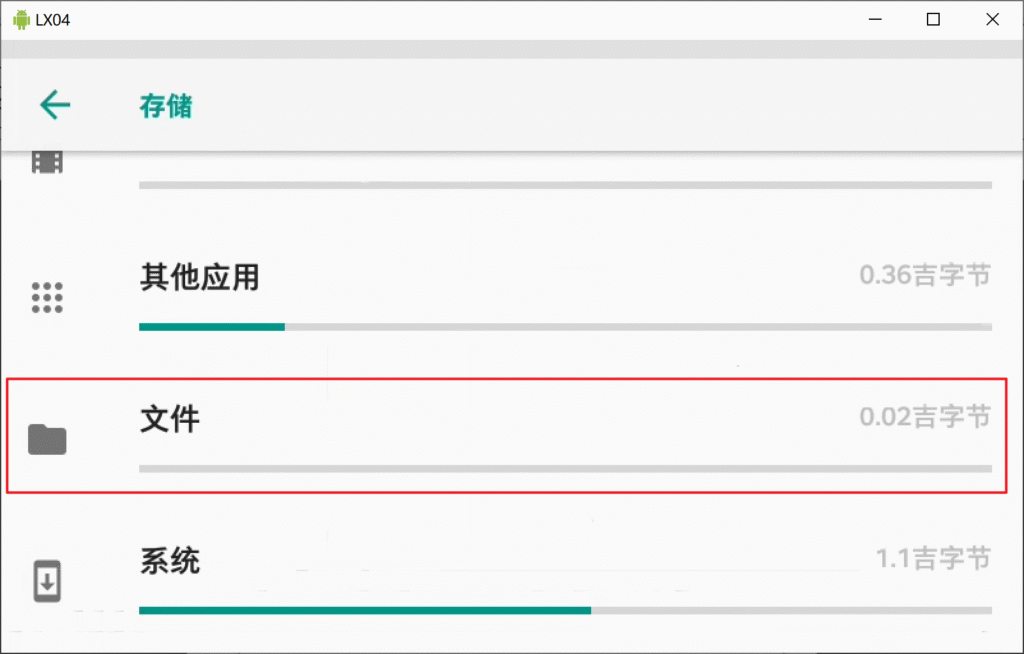Image resolution: width=1024 pixels, height=654 pixels.
Task: Go back using the teal arrow
Action: point(55,105)
